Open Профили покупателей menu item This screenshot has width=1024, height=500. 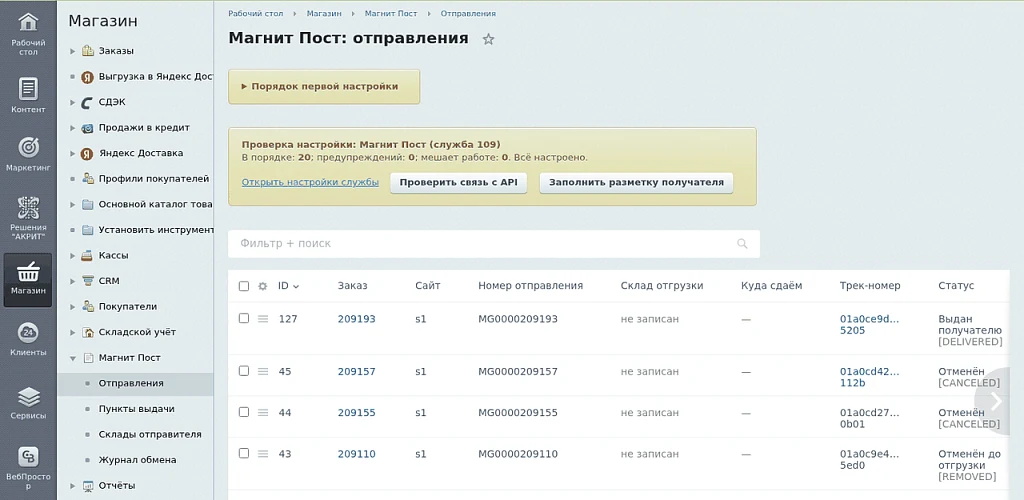153,179
